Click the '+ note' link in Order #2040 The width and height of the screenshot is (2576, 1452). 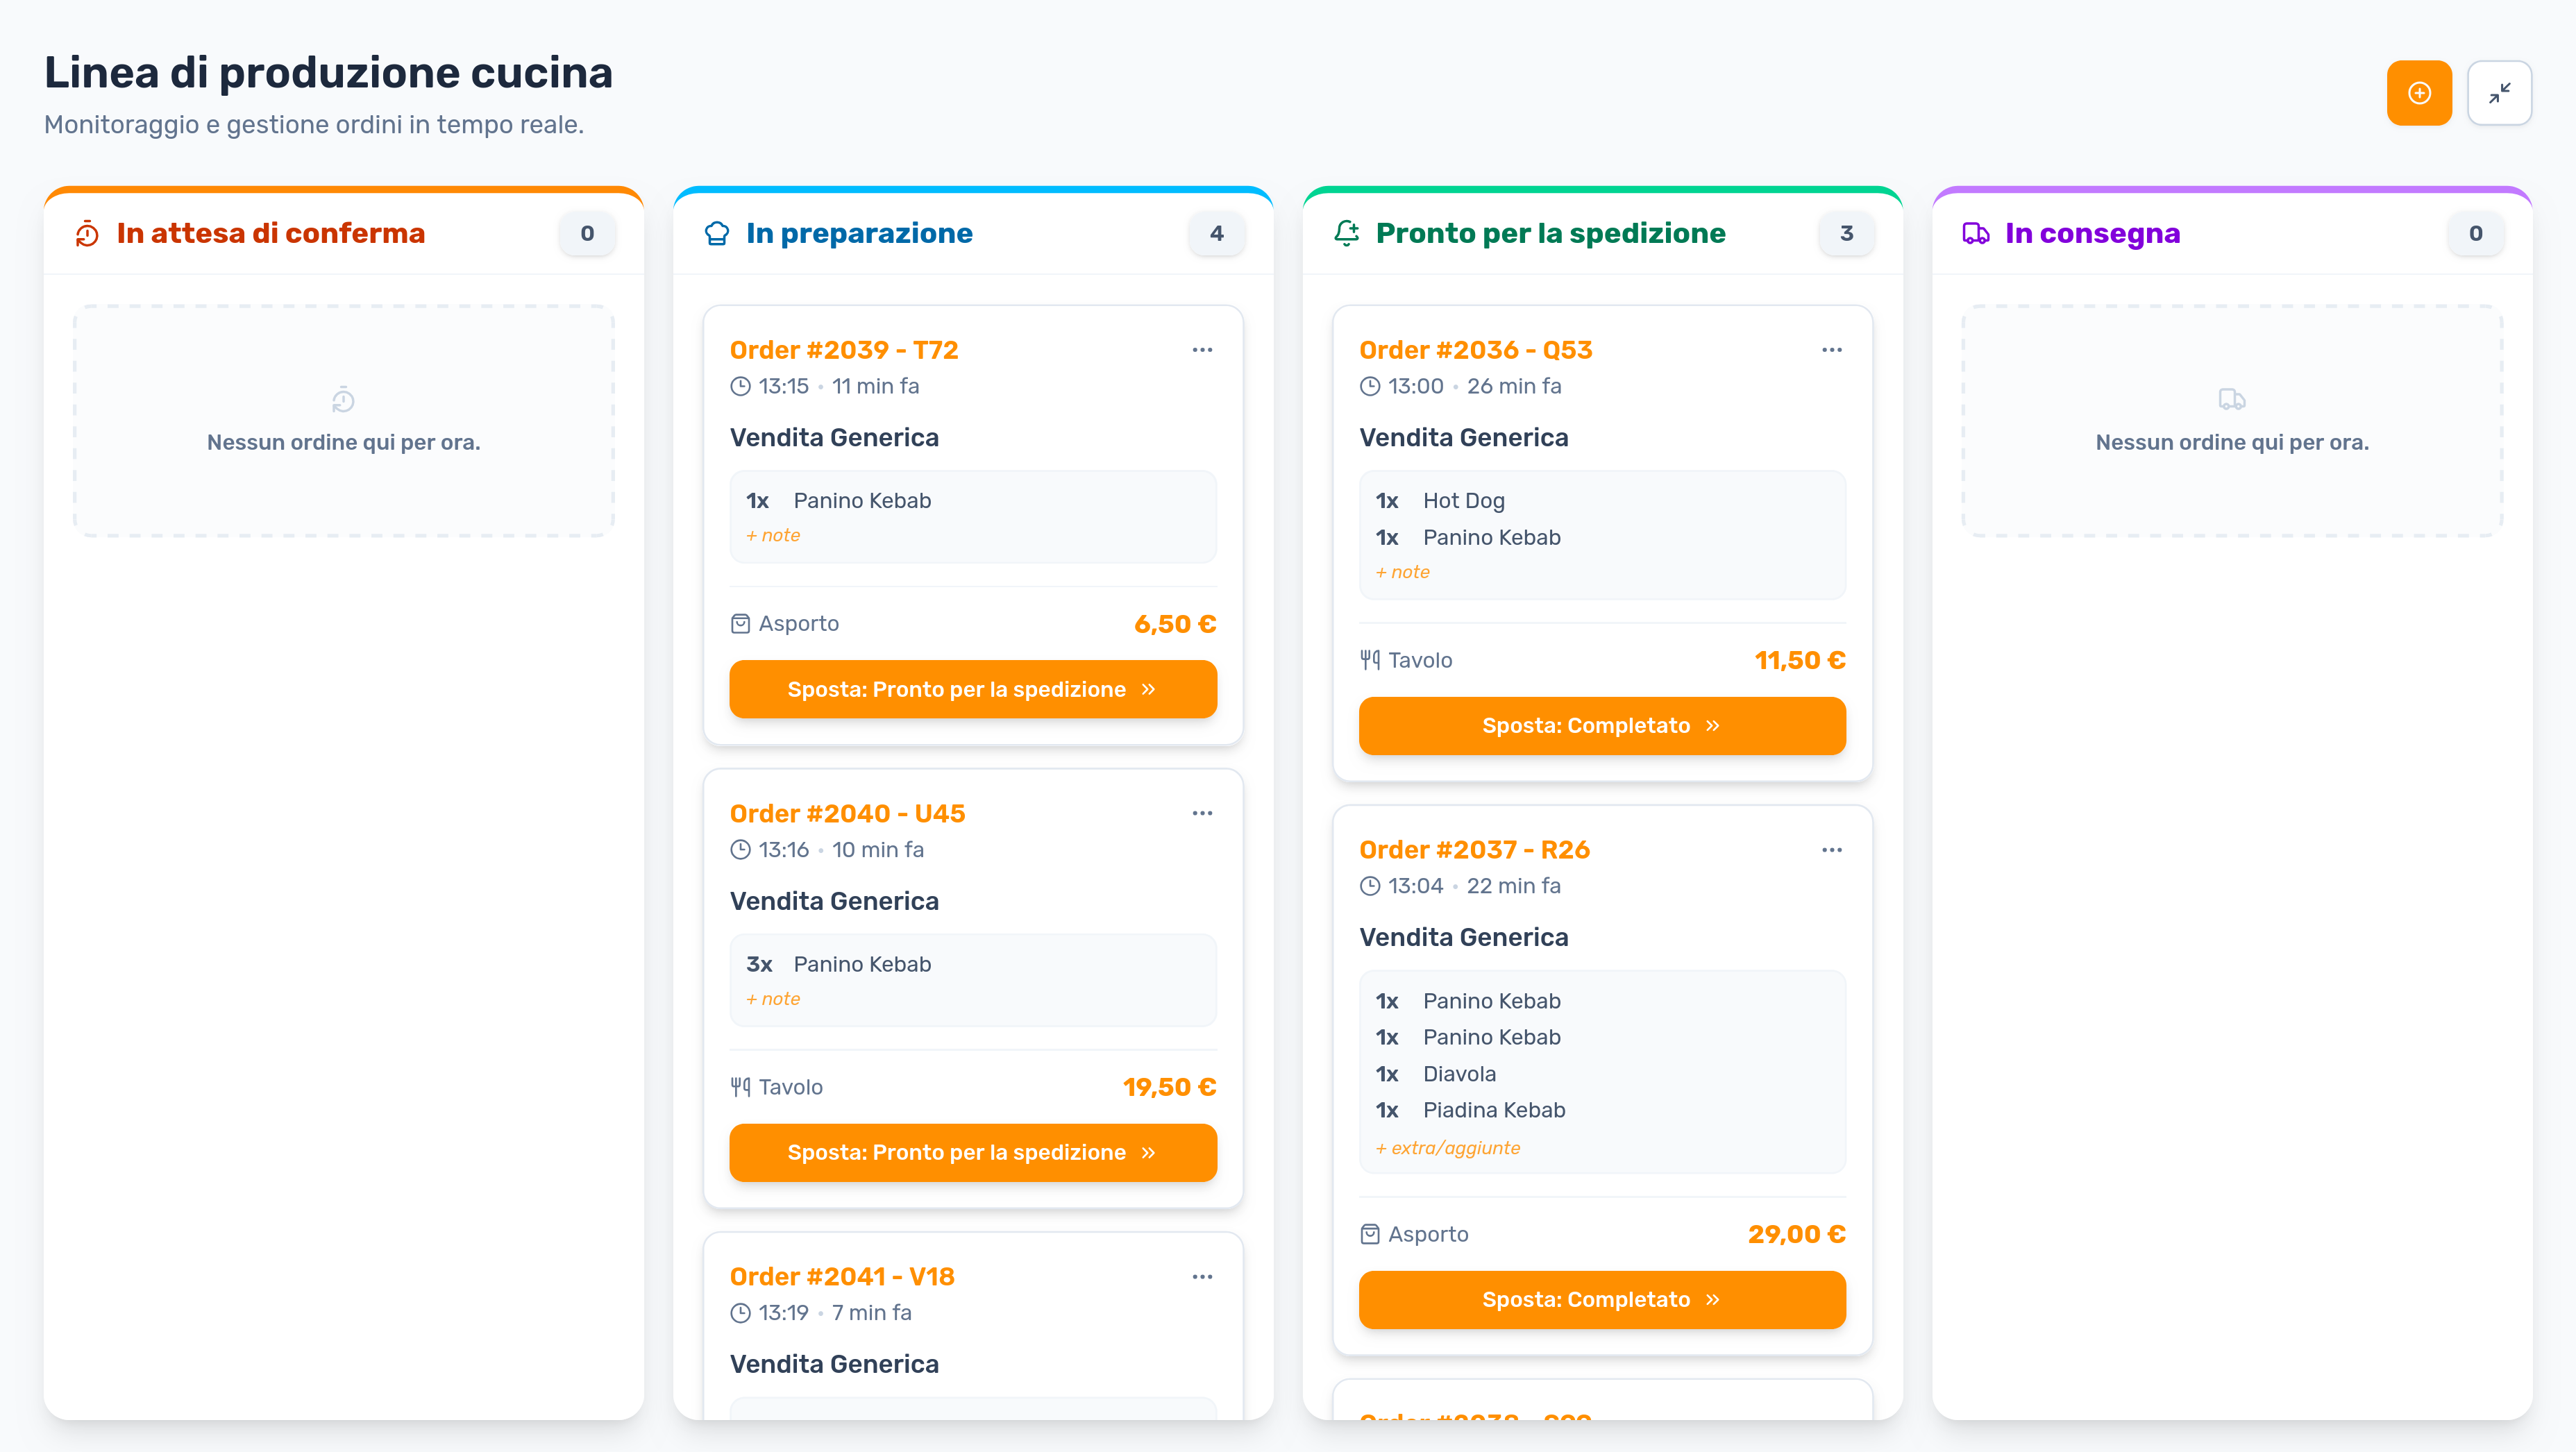coord(773,999)
